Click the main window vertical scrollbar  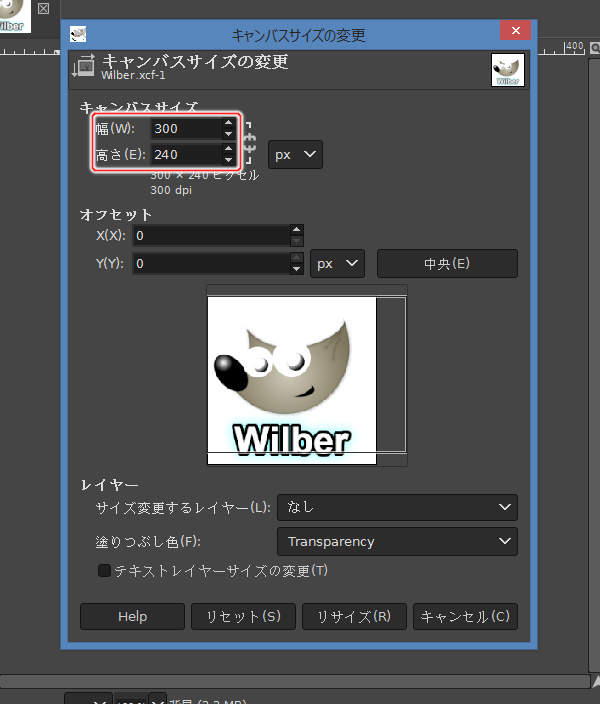(x=594, y=364)
